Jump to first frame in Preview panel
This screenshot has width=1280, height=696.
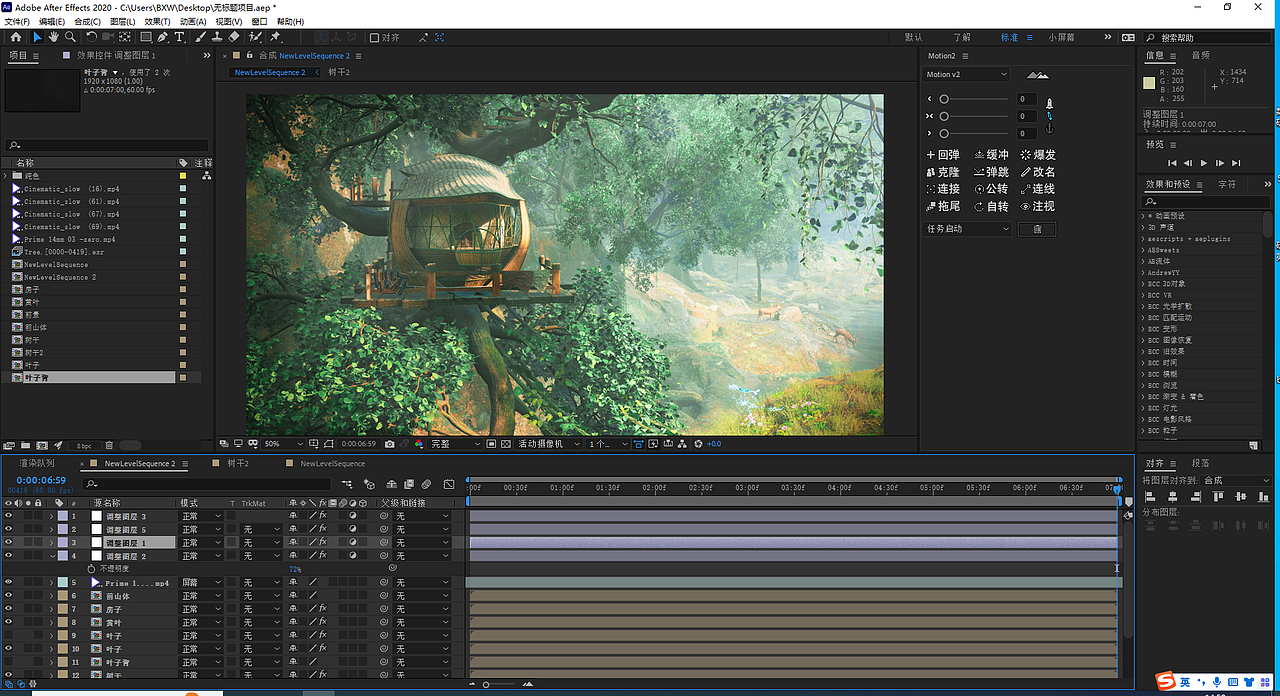click(1172, 162)
